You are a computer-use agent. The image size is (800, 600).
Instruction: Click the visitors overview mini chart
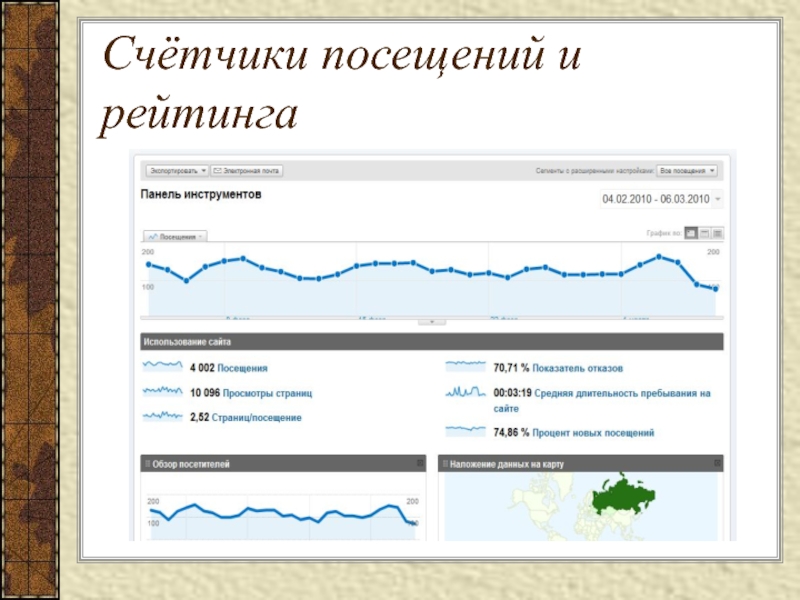coord(283,517)
